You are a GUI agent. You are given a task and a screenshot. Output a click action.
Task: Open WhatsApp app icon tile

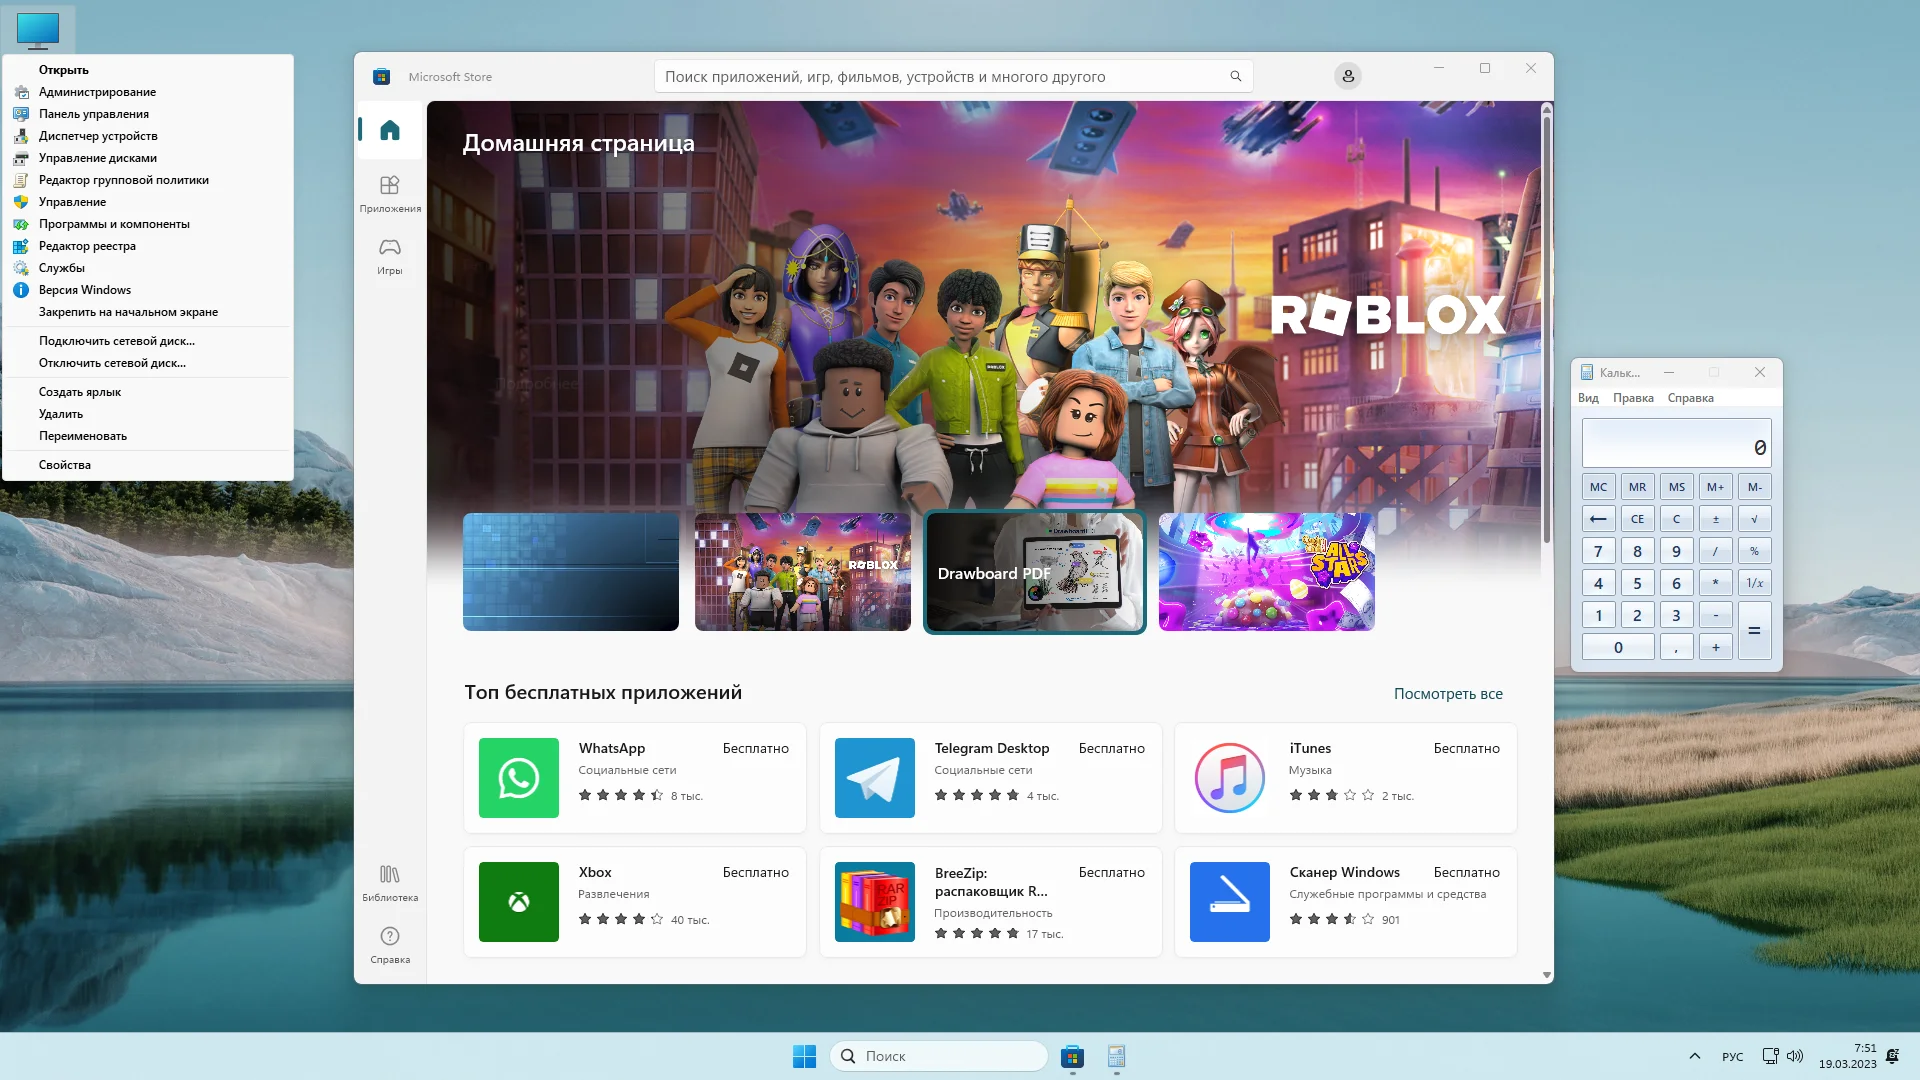[x=518, y=778]
